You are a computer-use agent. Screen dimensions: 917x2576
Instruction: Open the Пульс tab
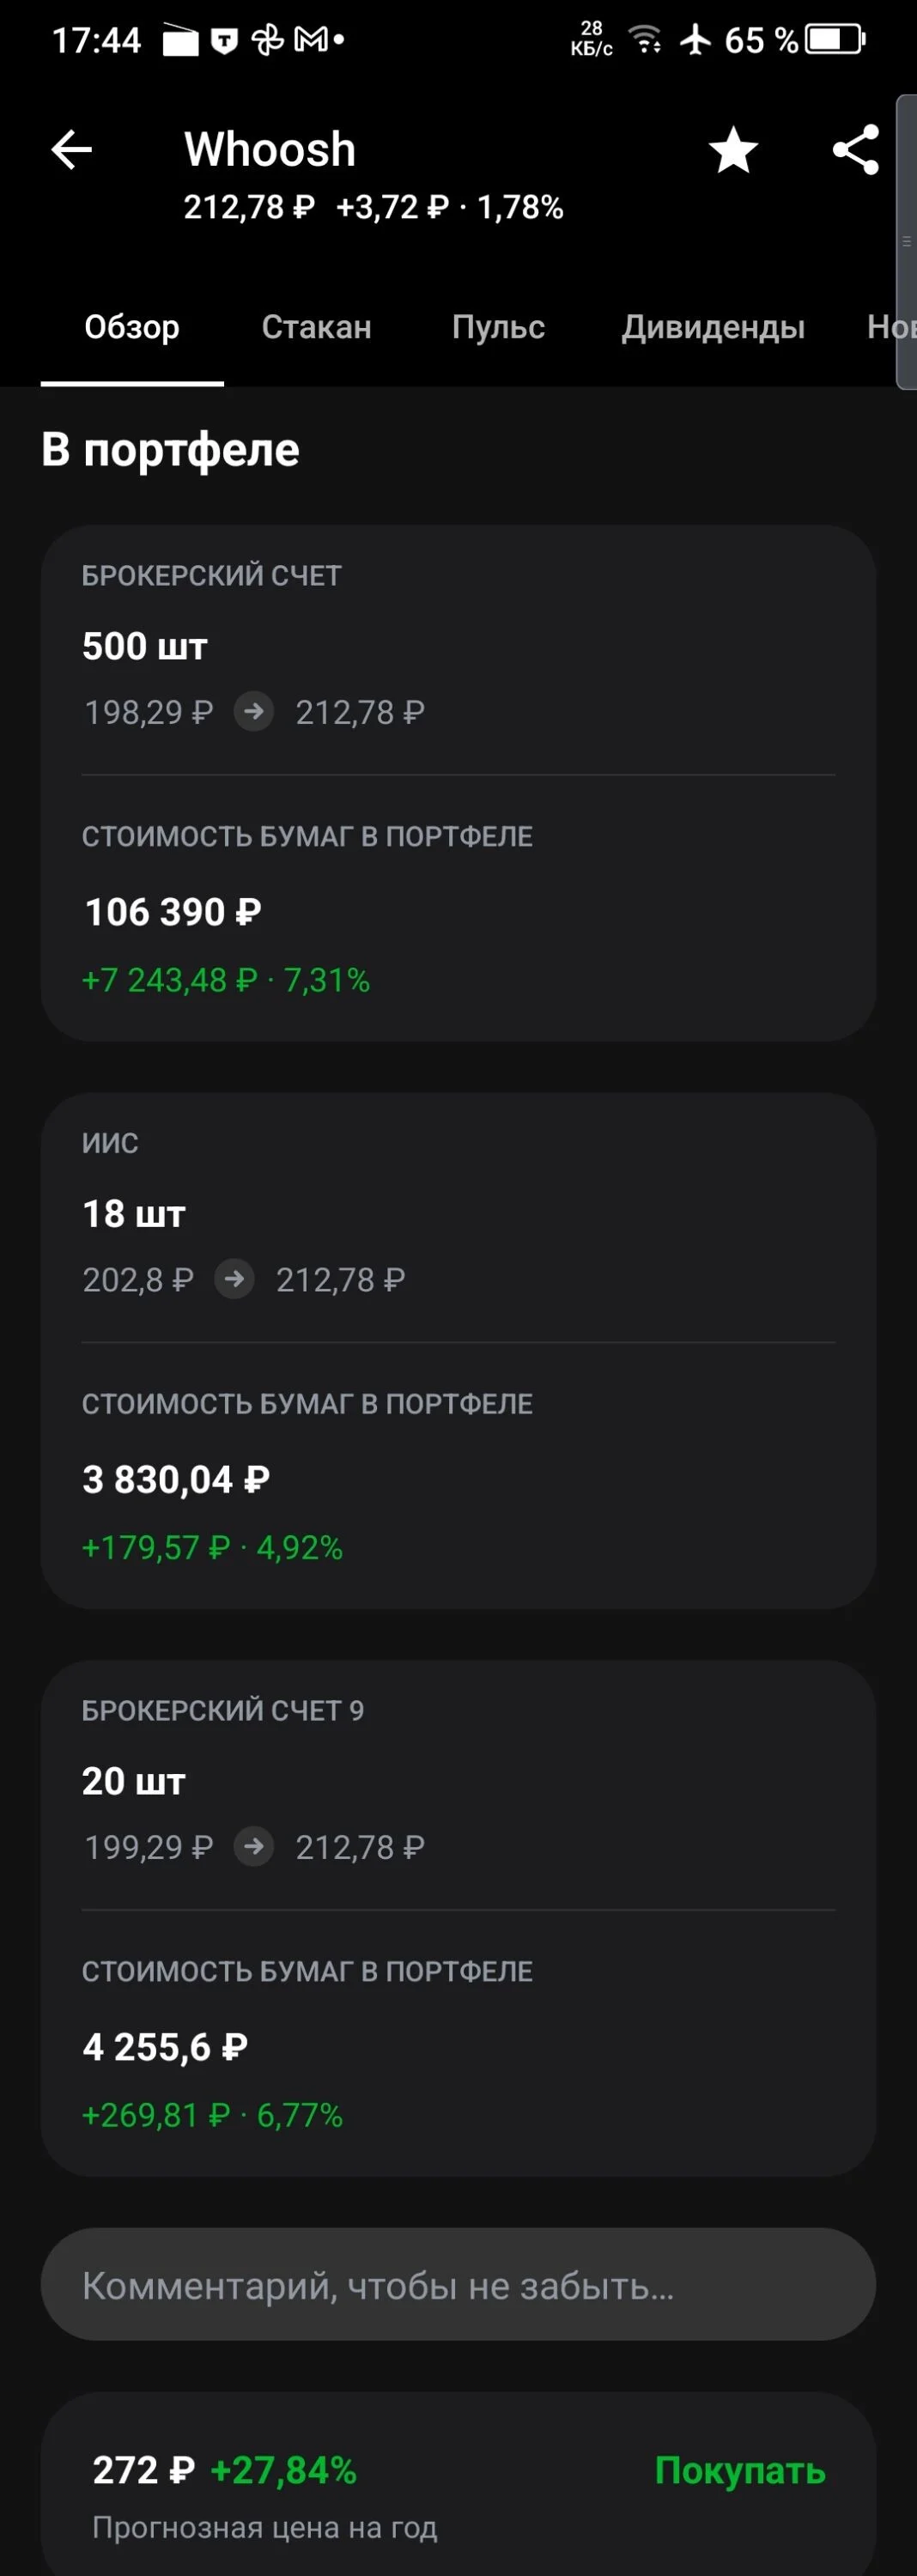(498, 327)
